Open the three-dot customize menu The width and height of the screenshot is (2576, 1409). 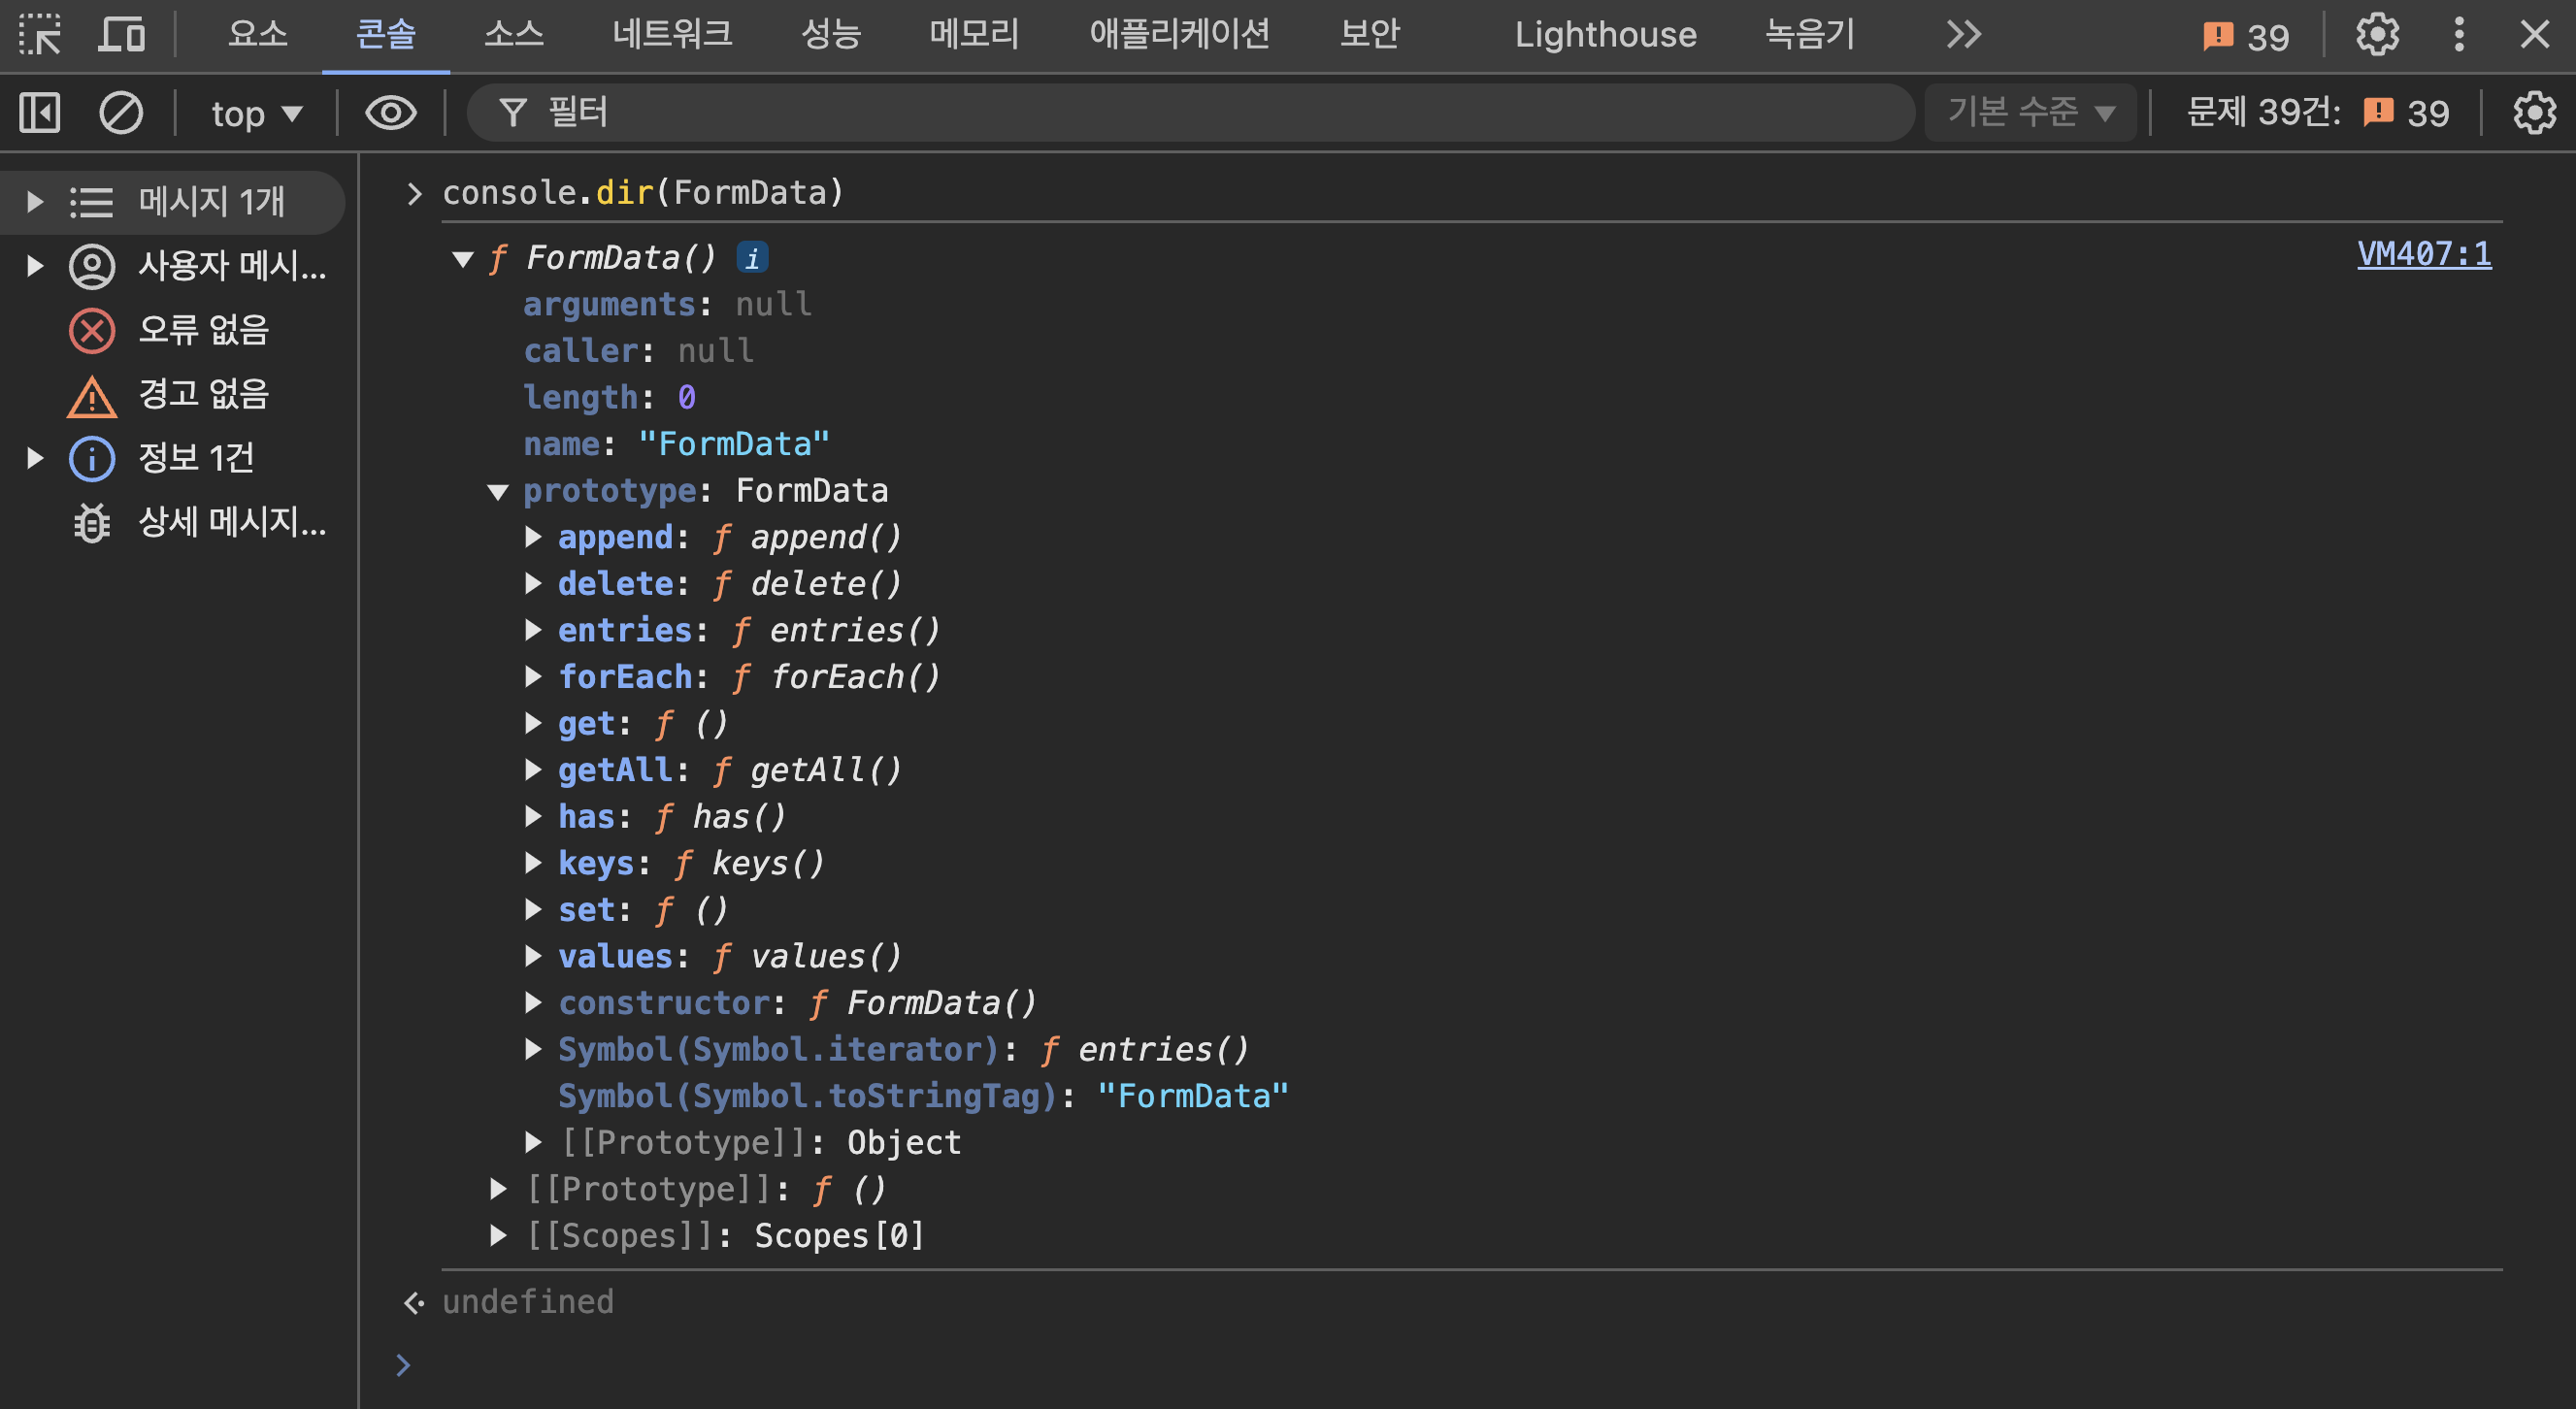[2459, 34]
